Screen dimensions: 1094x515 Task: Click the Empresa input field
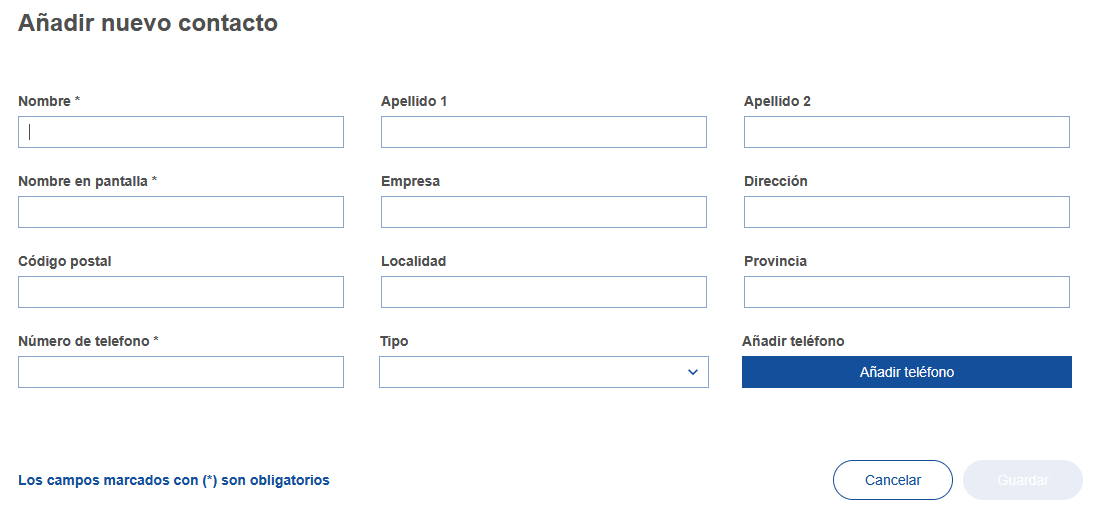(543, 212)
